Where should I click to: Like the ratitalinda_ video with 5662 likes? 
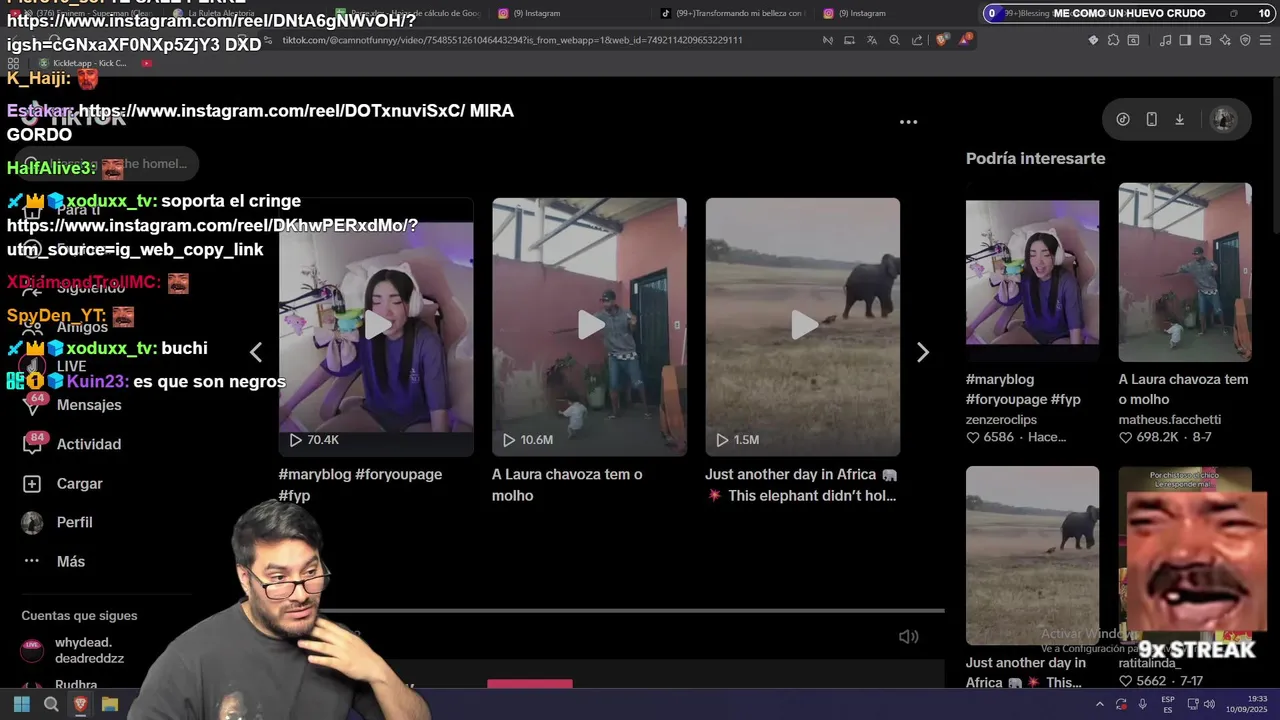(1126, 681)
